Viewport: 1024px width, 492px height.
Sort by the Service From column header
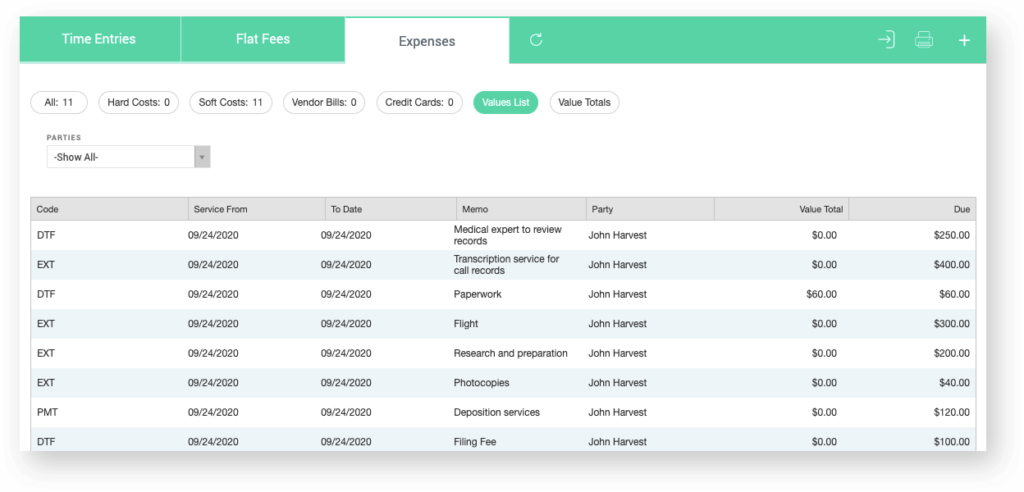pyautogui.click(x=257, y=210)
